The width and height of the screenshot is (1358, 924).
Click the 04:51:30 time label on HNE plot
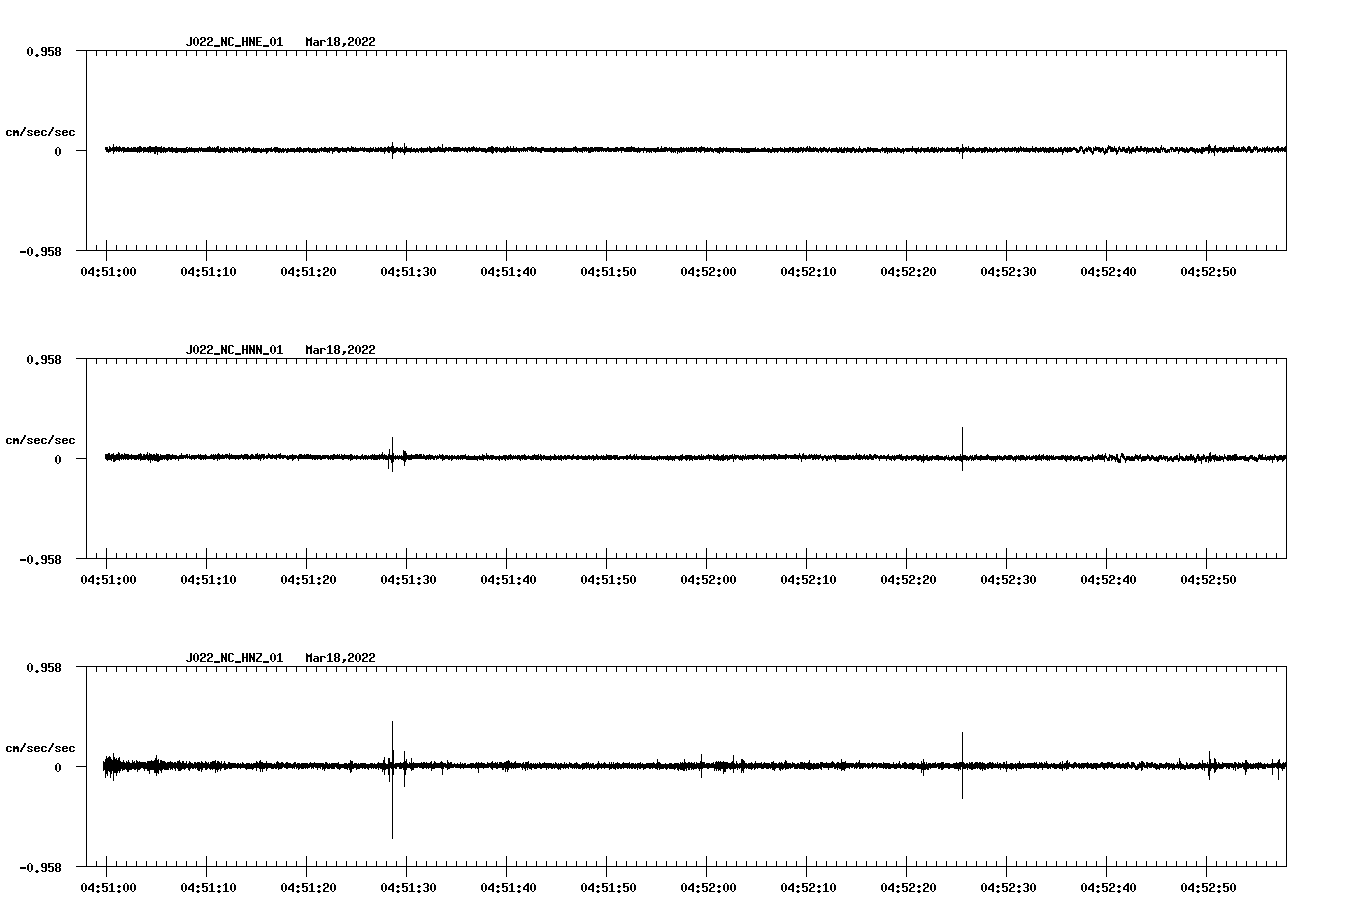pyautogui.click(x=408, y=272)
